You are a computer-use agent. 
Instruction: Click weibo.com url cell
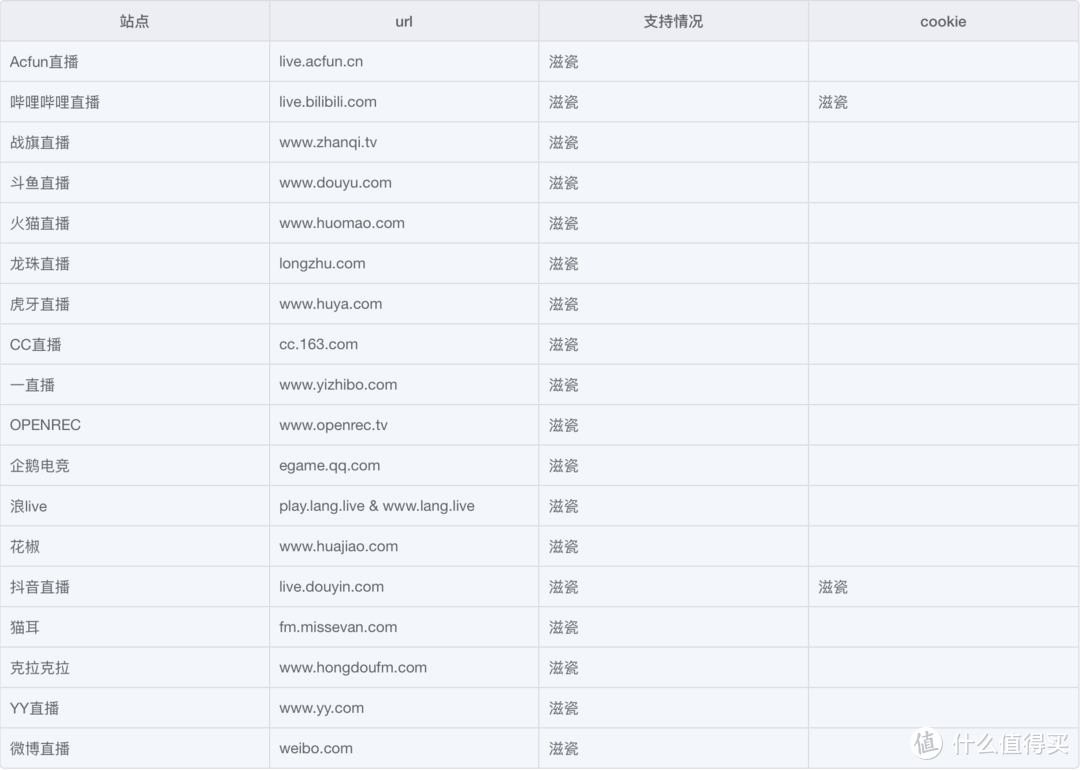[x=404, y=749]
